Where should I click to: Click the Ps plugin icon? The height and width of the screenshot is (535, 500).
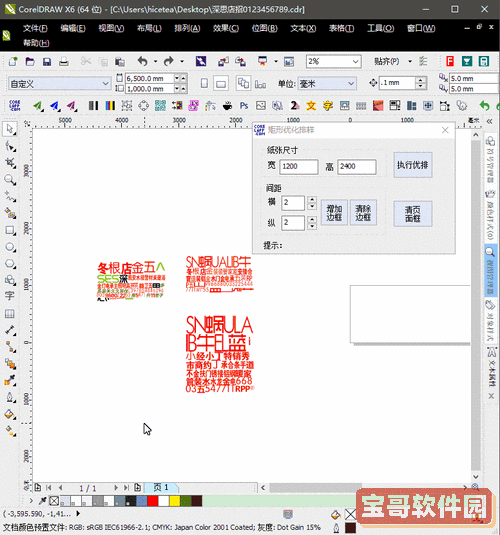[x=244, y=106]
